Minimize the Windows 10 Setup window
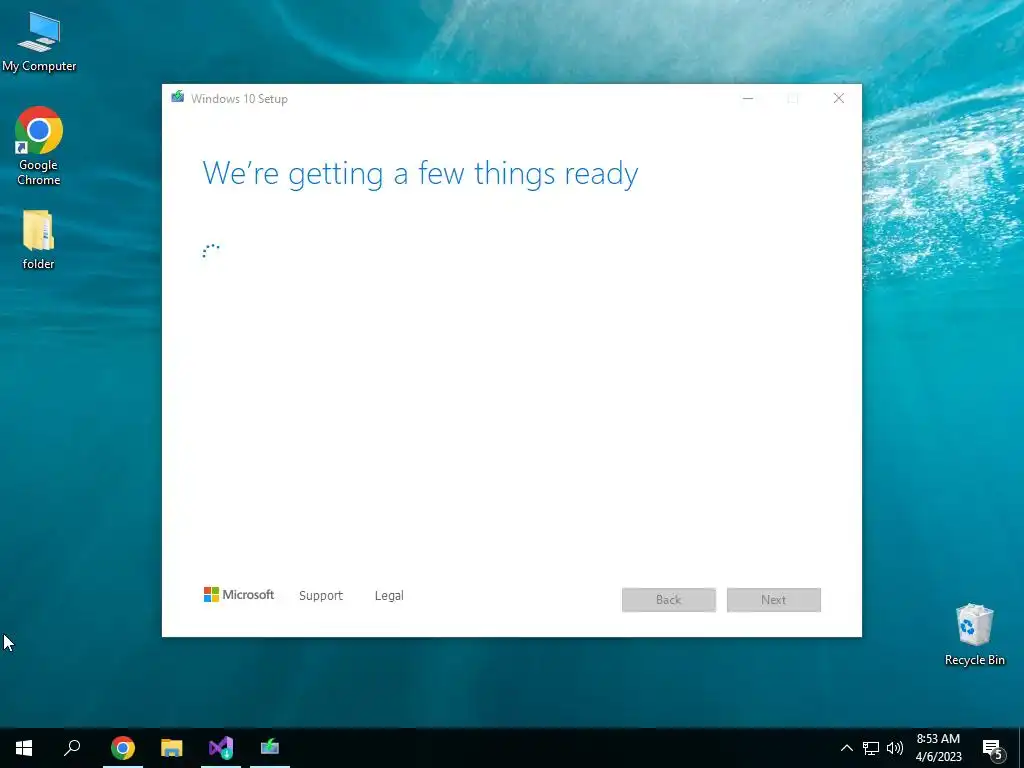Image resolution: width=1024 pixels, height=768 pixels. [x=748, y=99]
